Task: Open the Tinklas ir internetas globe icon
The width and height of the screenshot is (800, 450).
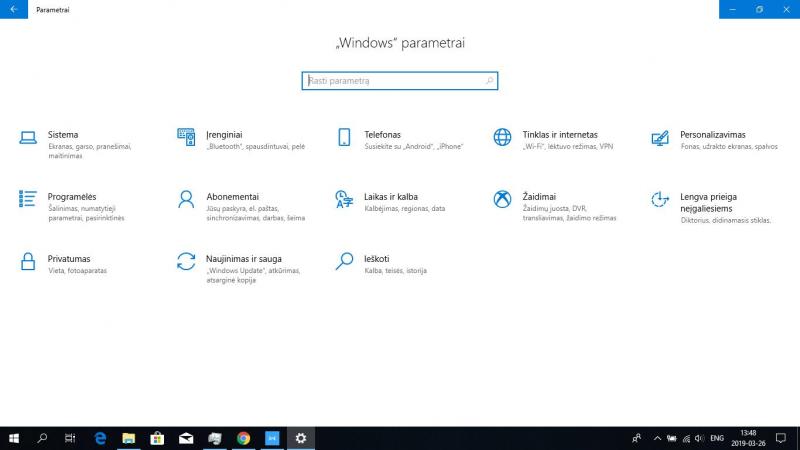Action: (502, 137)
